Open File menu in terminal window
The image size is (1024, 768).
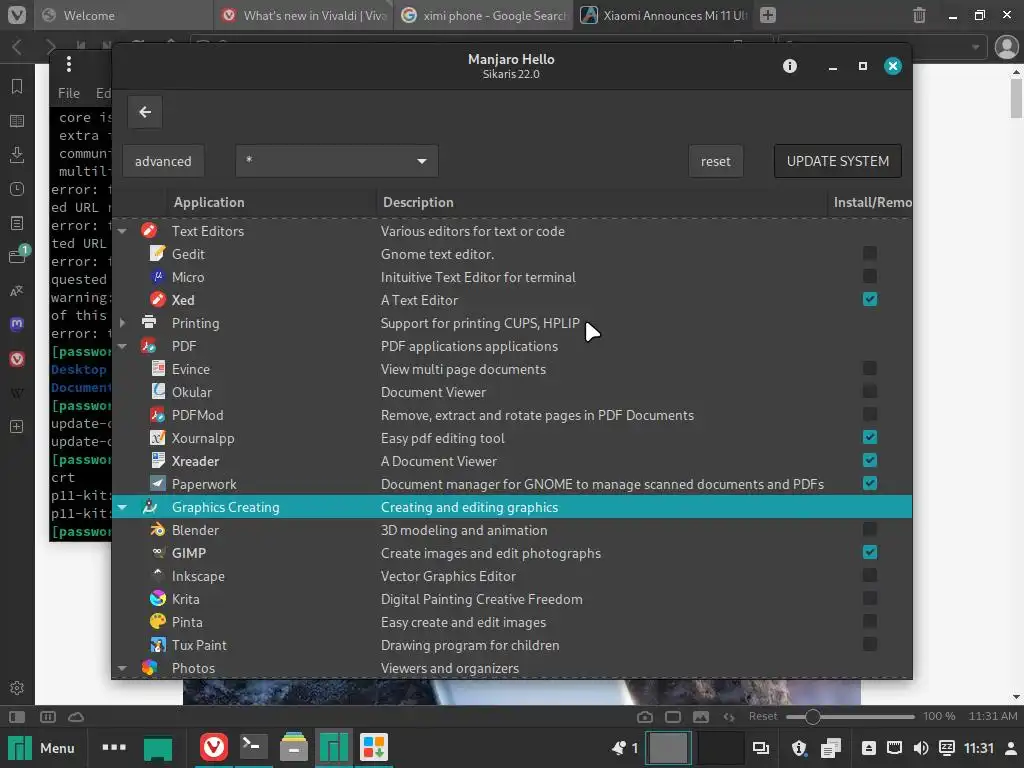[x=69, y=93]
